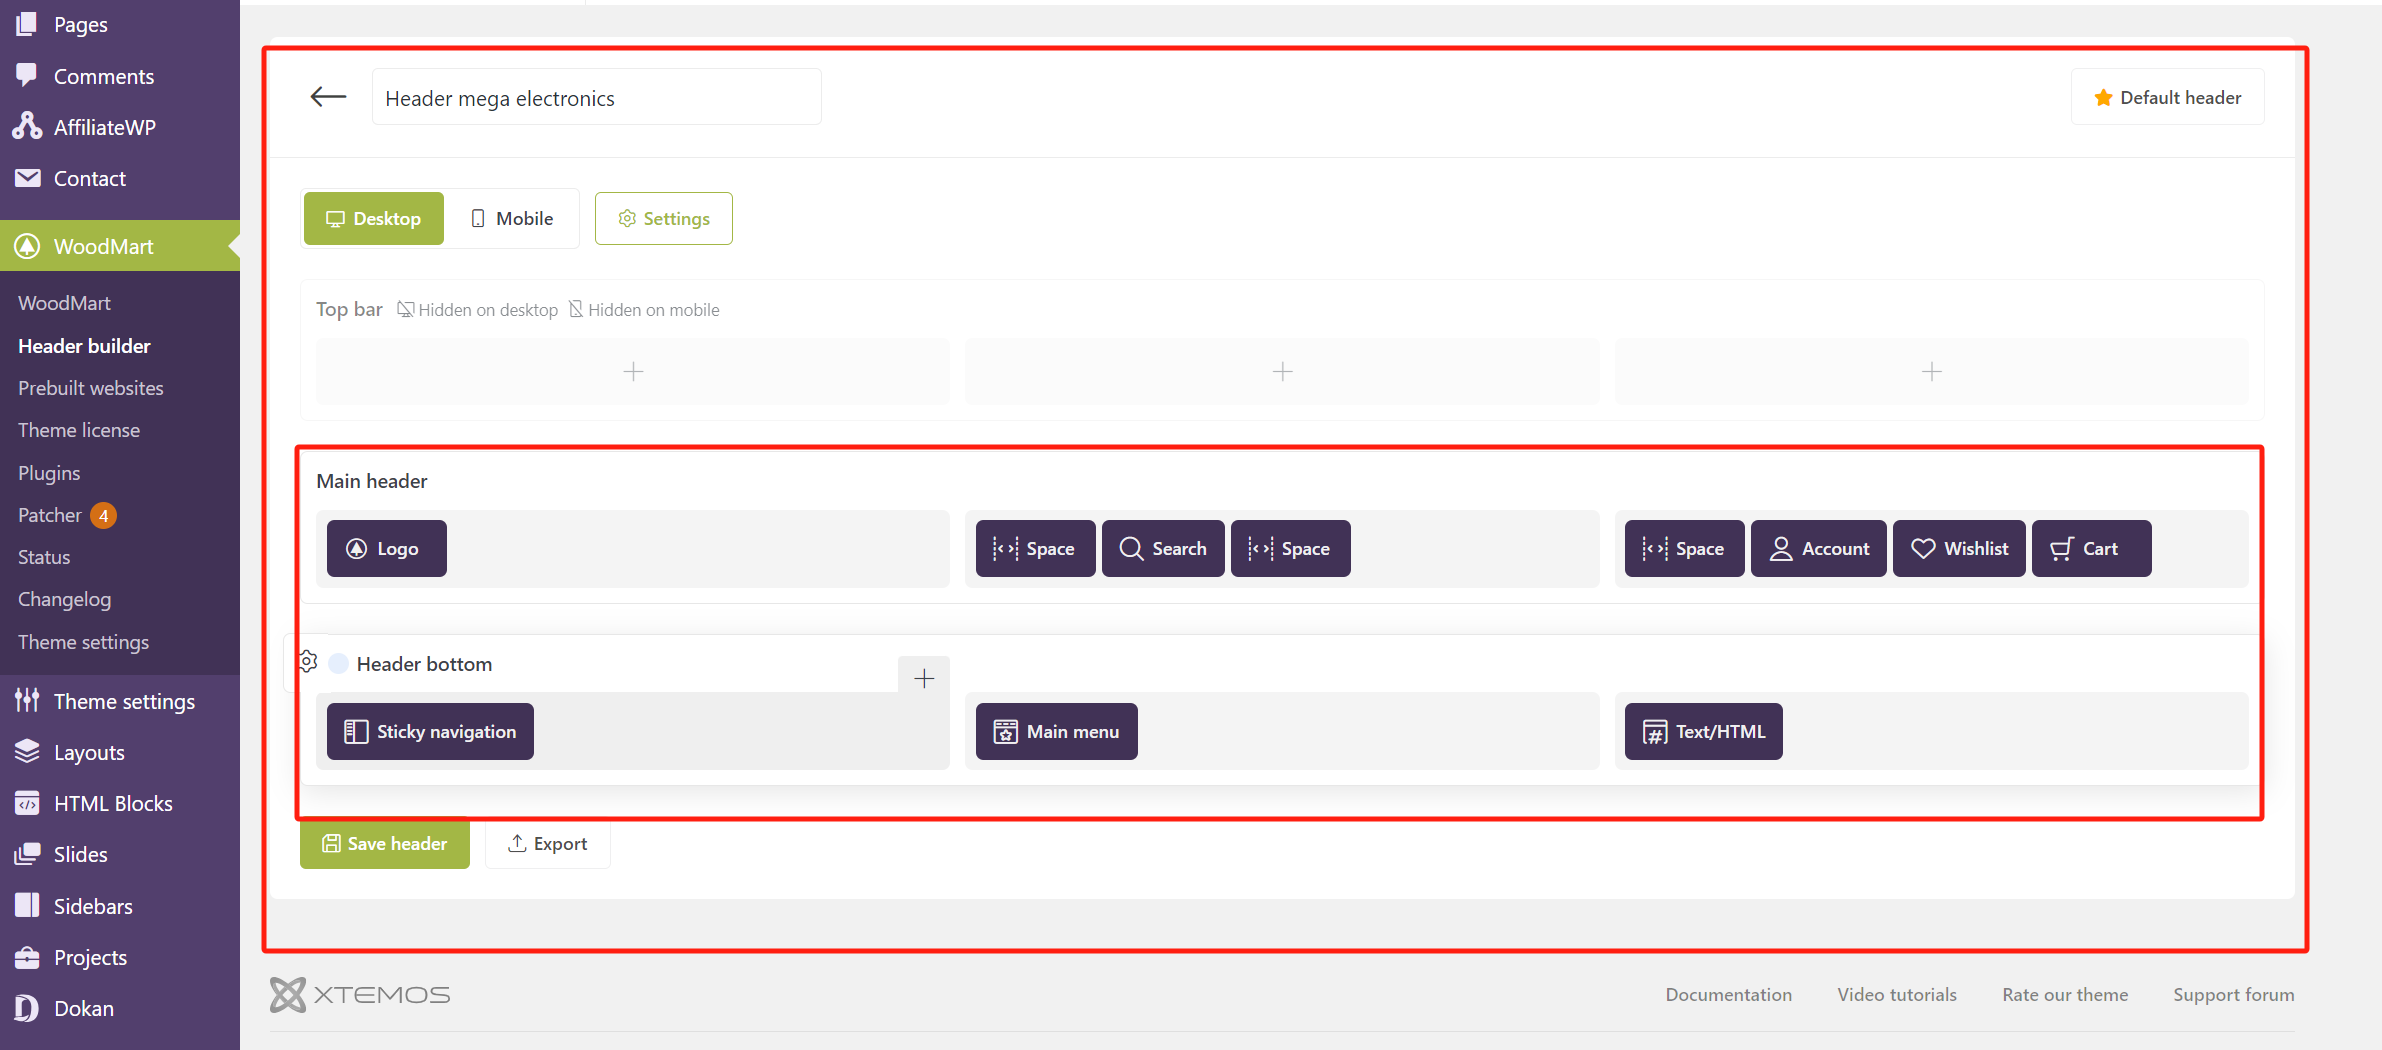Viewport: 2382px width, 1050px height.
Task: Edit the header name field
Action: tap(597, 98)
